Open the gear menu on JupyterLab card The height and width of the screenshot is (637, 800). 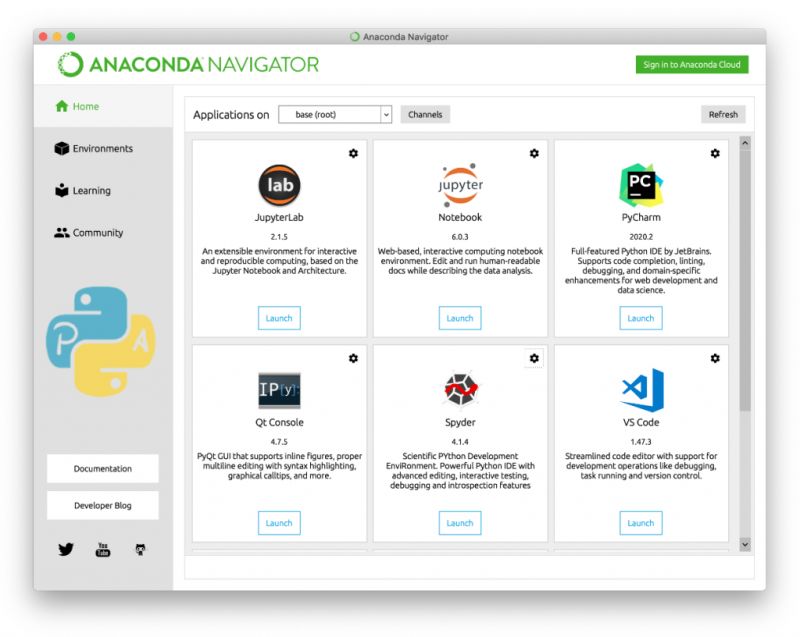coord(354,153)
